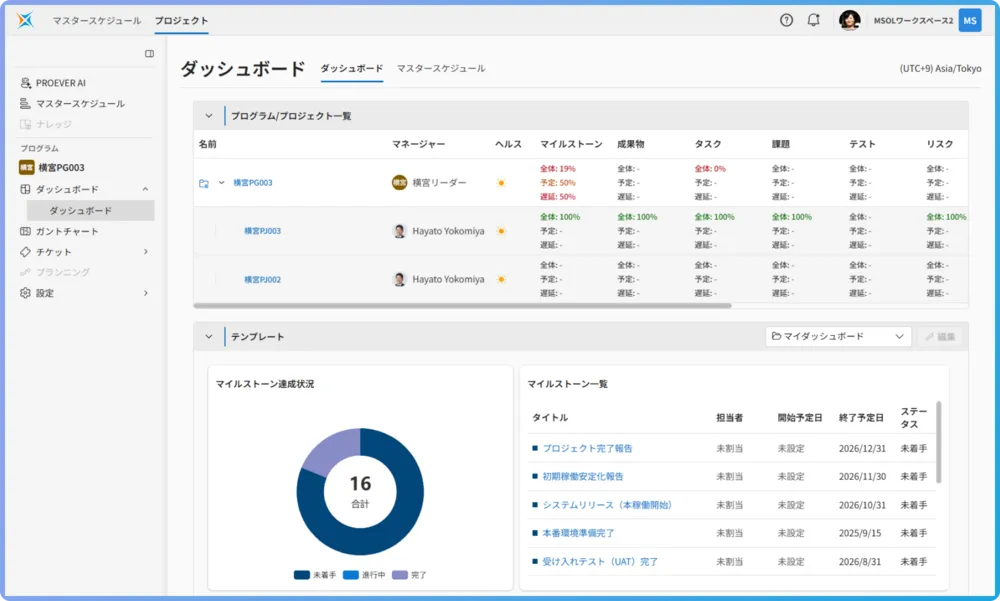Click the help question mark icon

coord(786,20)
